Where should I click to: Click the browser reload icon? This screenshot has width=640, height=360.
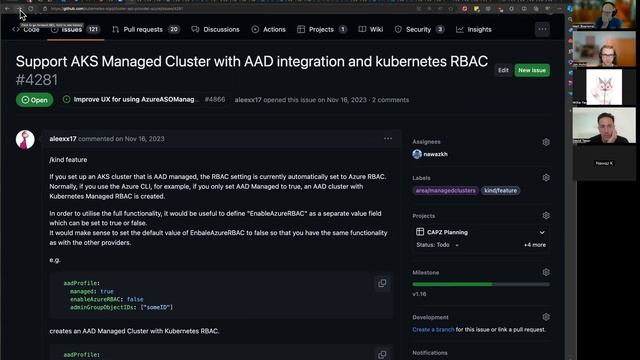coord(31,9)
